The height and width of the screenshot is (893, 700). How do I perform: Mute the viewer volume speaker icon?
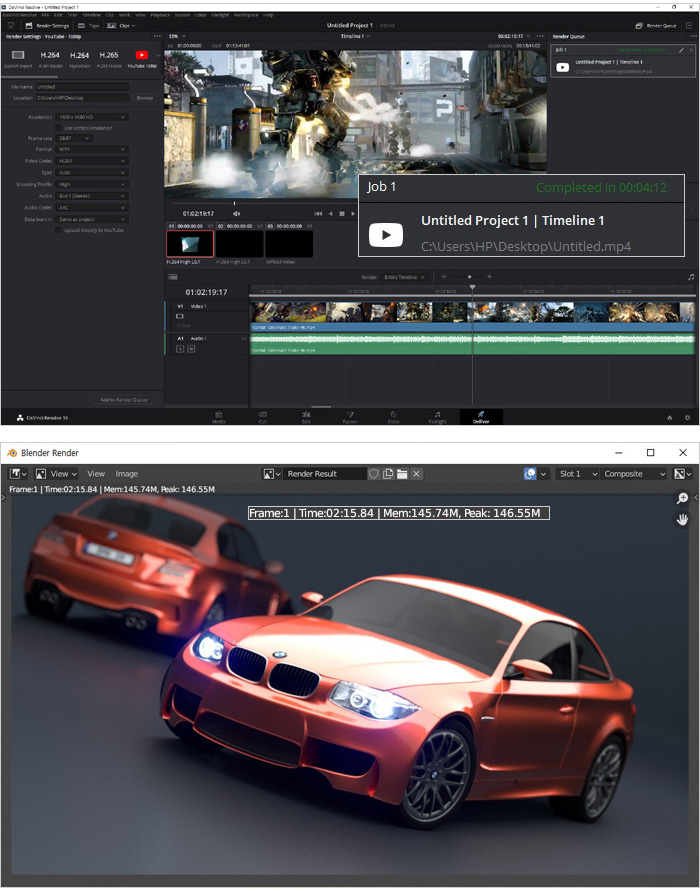click(x=236, y=213)
